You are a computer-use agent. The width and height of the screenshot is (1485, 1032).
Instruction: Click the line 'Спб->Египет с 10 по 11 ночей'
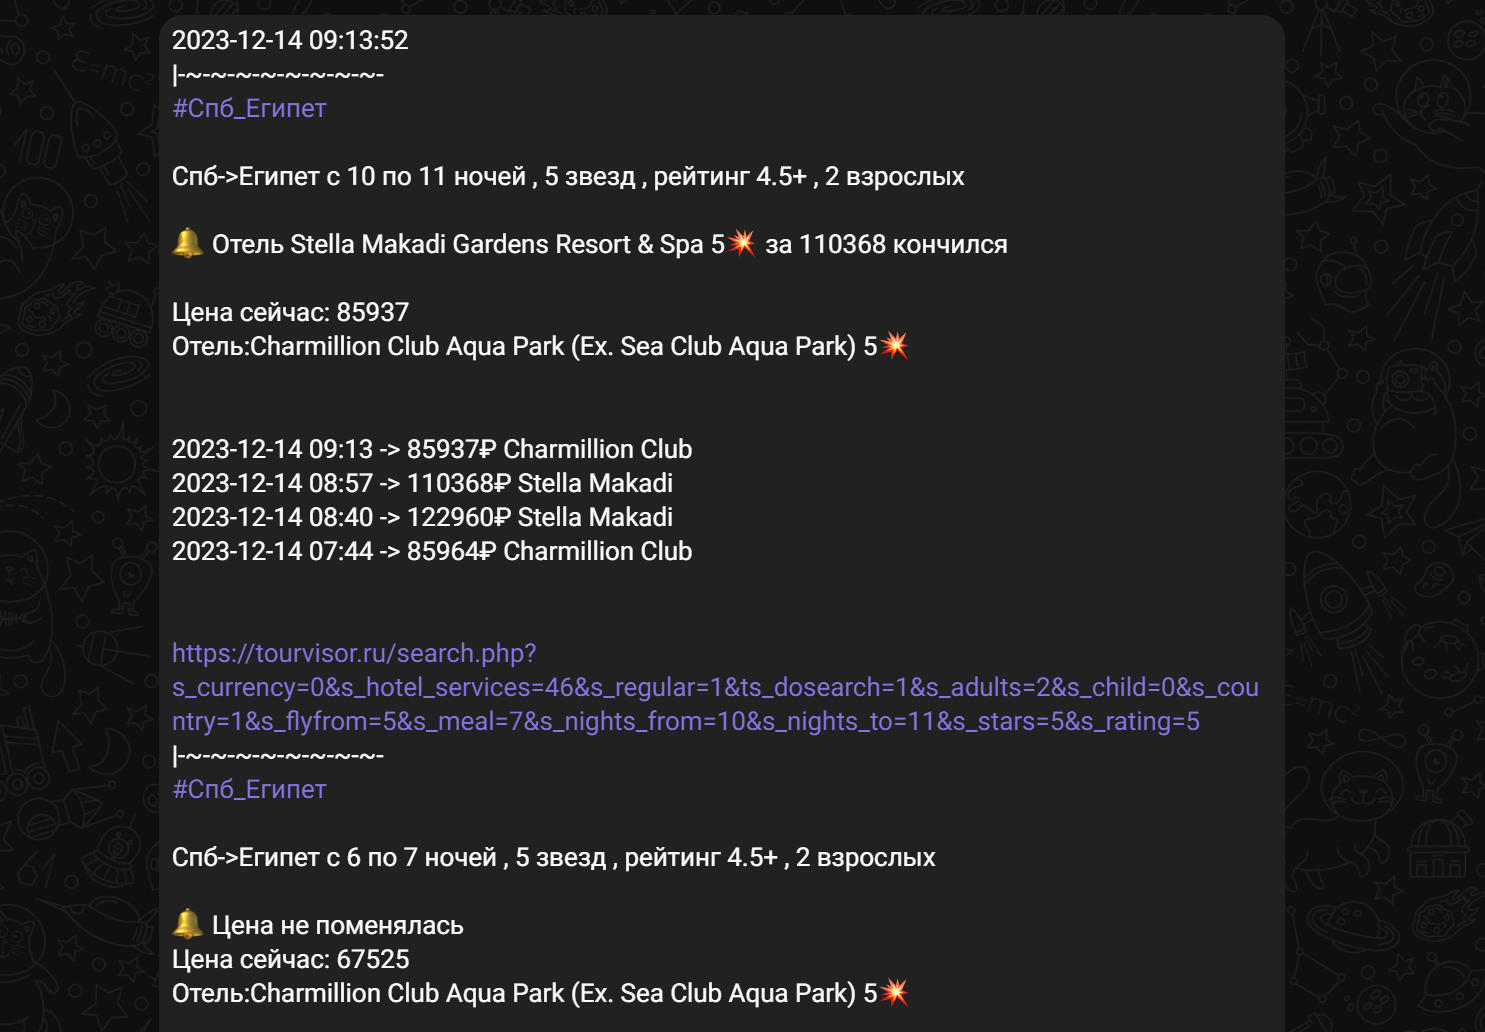pyautogui.click(x=568, y=176)
